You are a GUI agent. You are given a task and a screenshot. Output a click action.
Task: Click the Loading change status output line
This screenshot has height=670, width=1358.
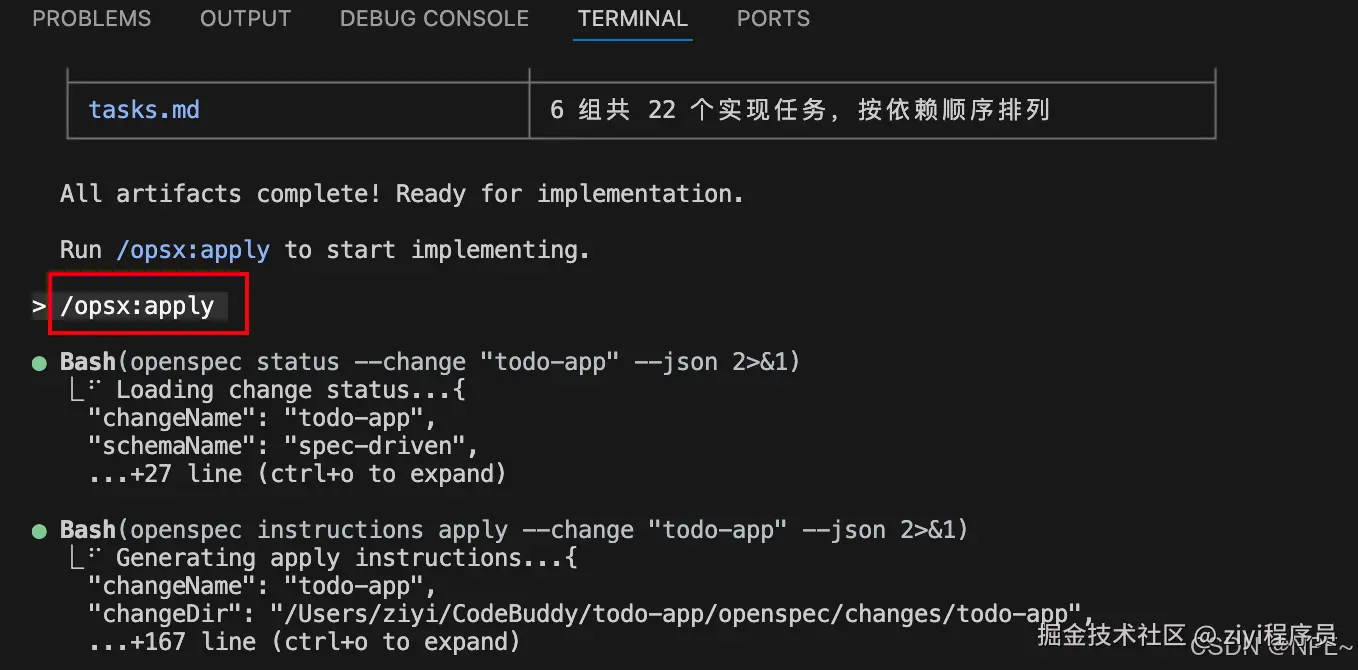(x=290, y=390)
